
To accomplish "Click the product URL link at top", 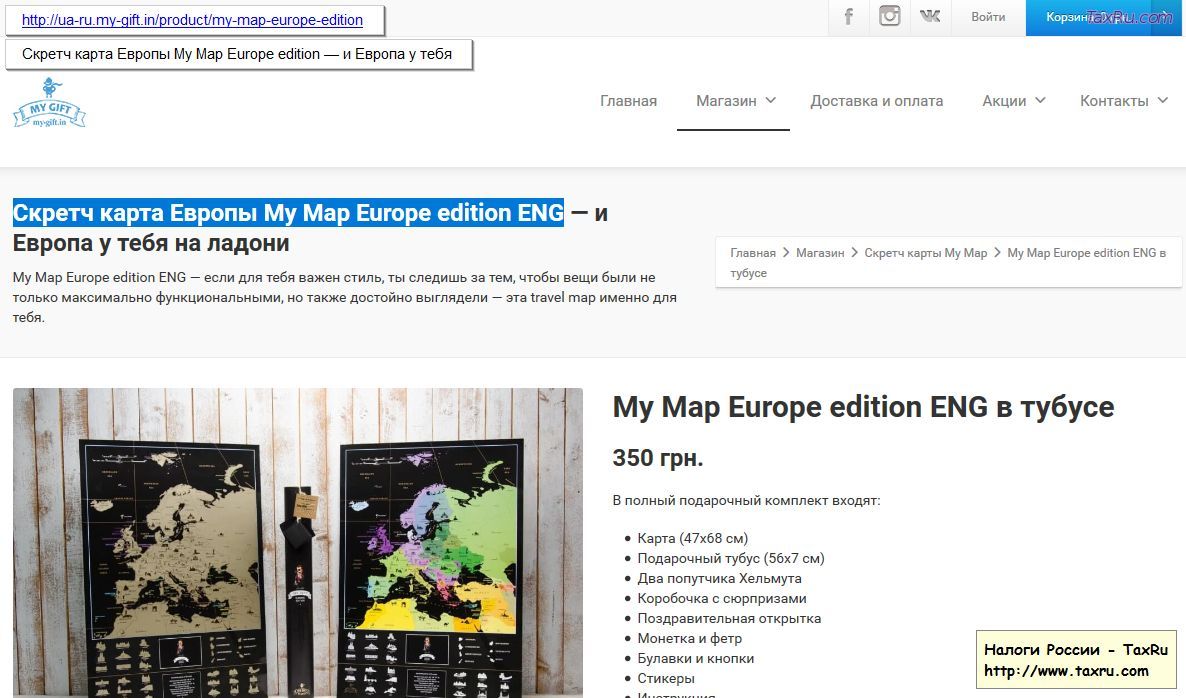I will coord(192,19).
